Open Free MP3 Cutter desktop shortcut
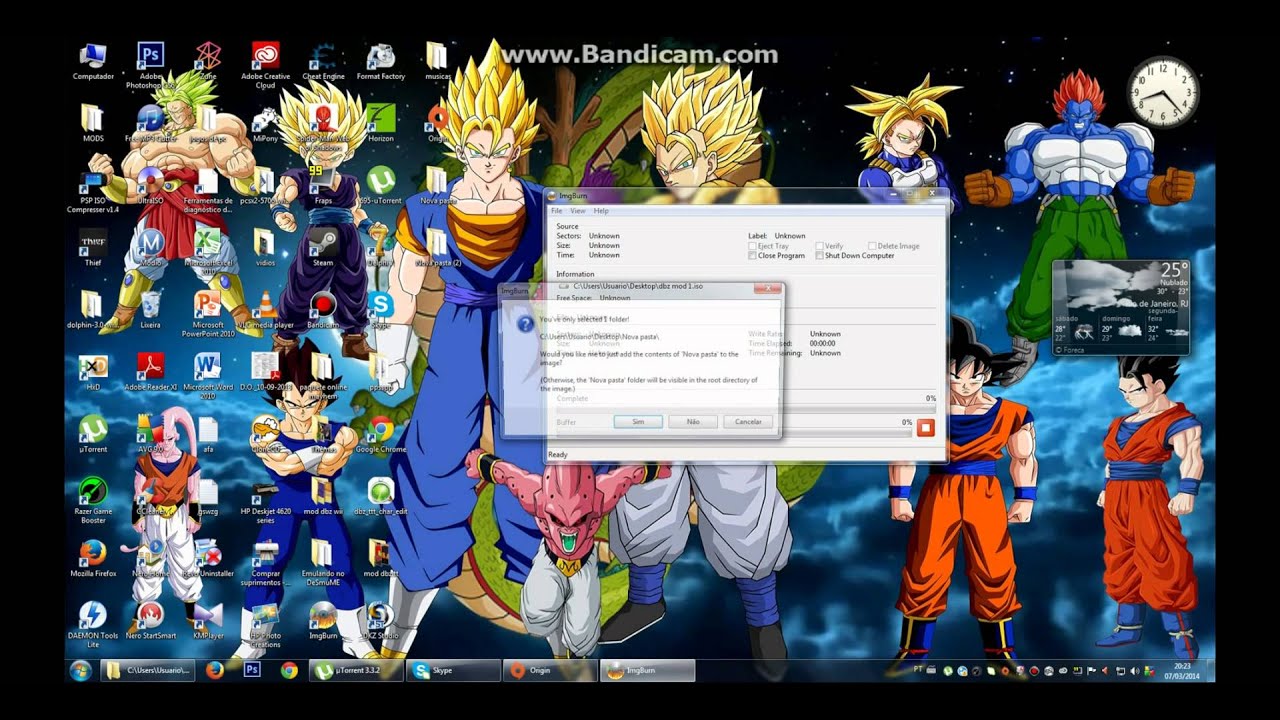 coord(150,124)
